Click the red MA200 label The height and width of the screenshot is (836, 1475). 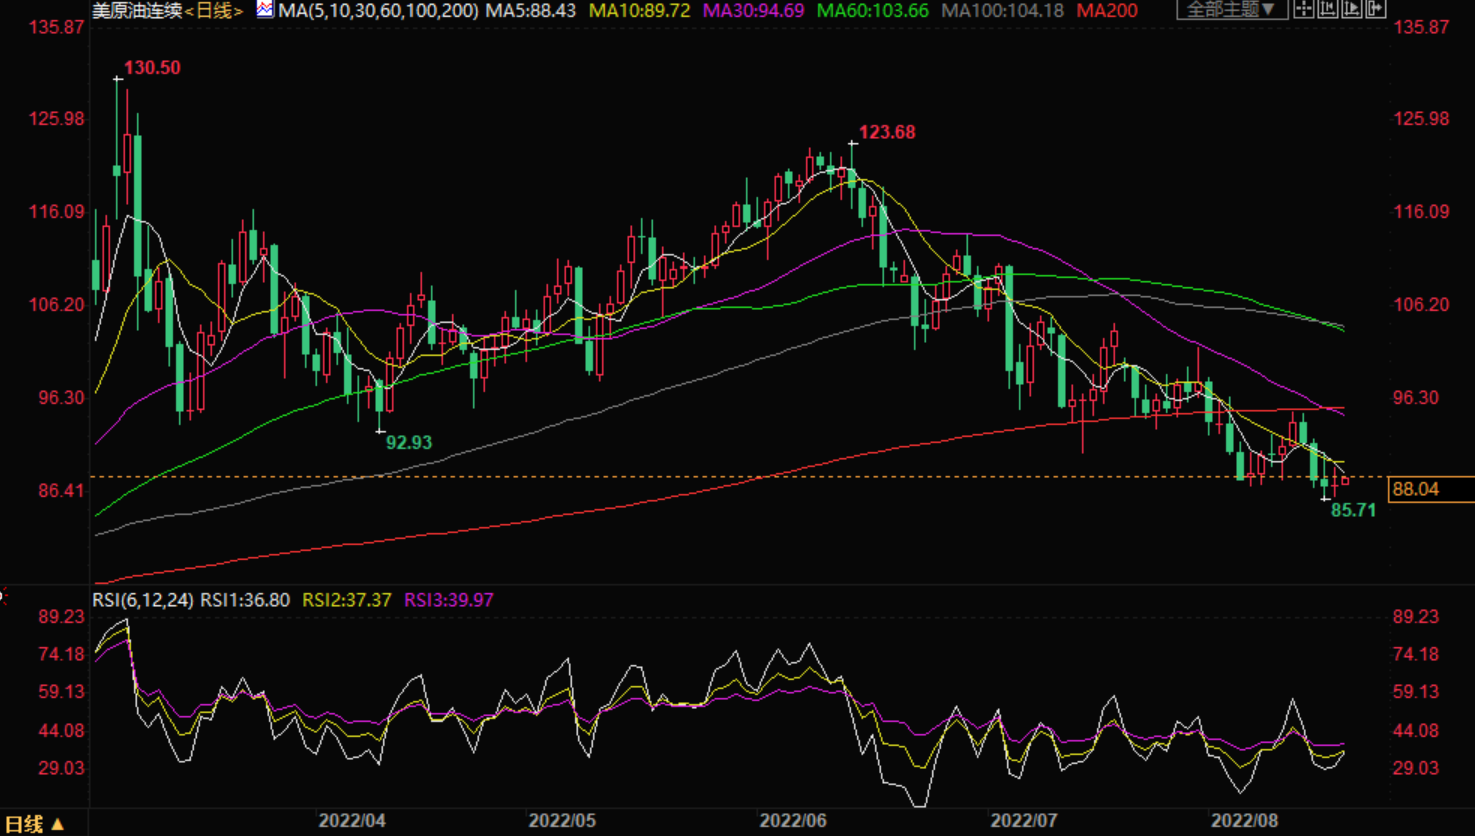[x=1107, y=10]
